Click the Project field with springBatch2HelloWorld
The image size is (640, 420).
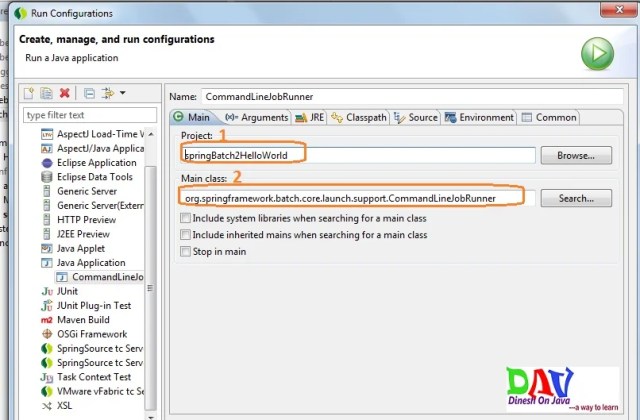pos(358,156)
